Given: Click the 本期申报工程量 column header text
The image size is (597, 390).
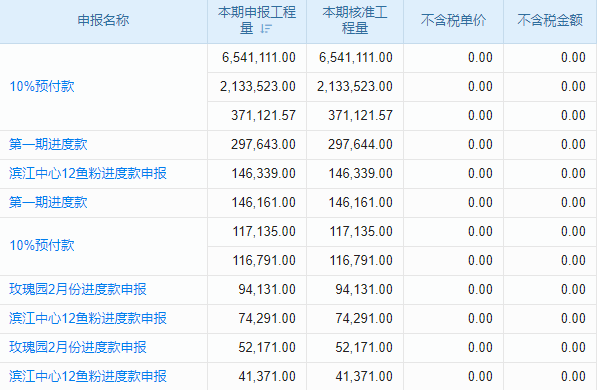Looking at the screenshot, I should pyautogui.click(x=257, y=20).
